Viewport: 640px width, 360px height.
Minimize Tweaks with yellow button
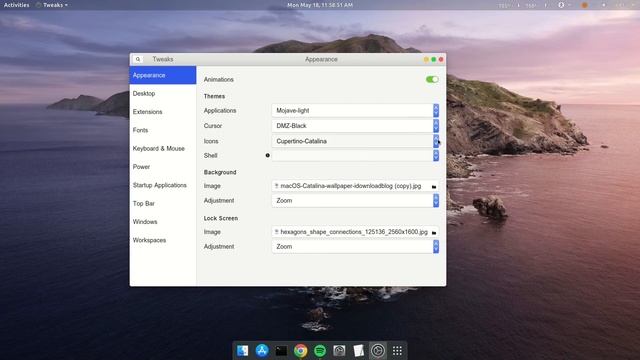coord(426,60)
